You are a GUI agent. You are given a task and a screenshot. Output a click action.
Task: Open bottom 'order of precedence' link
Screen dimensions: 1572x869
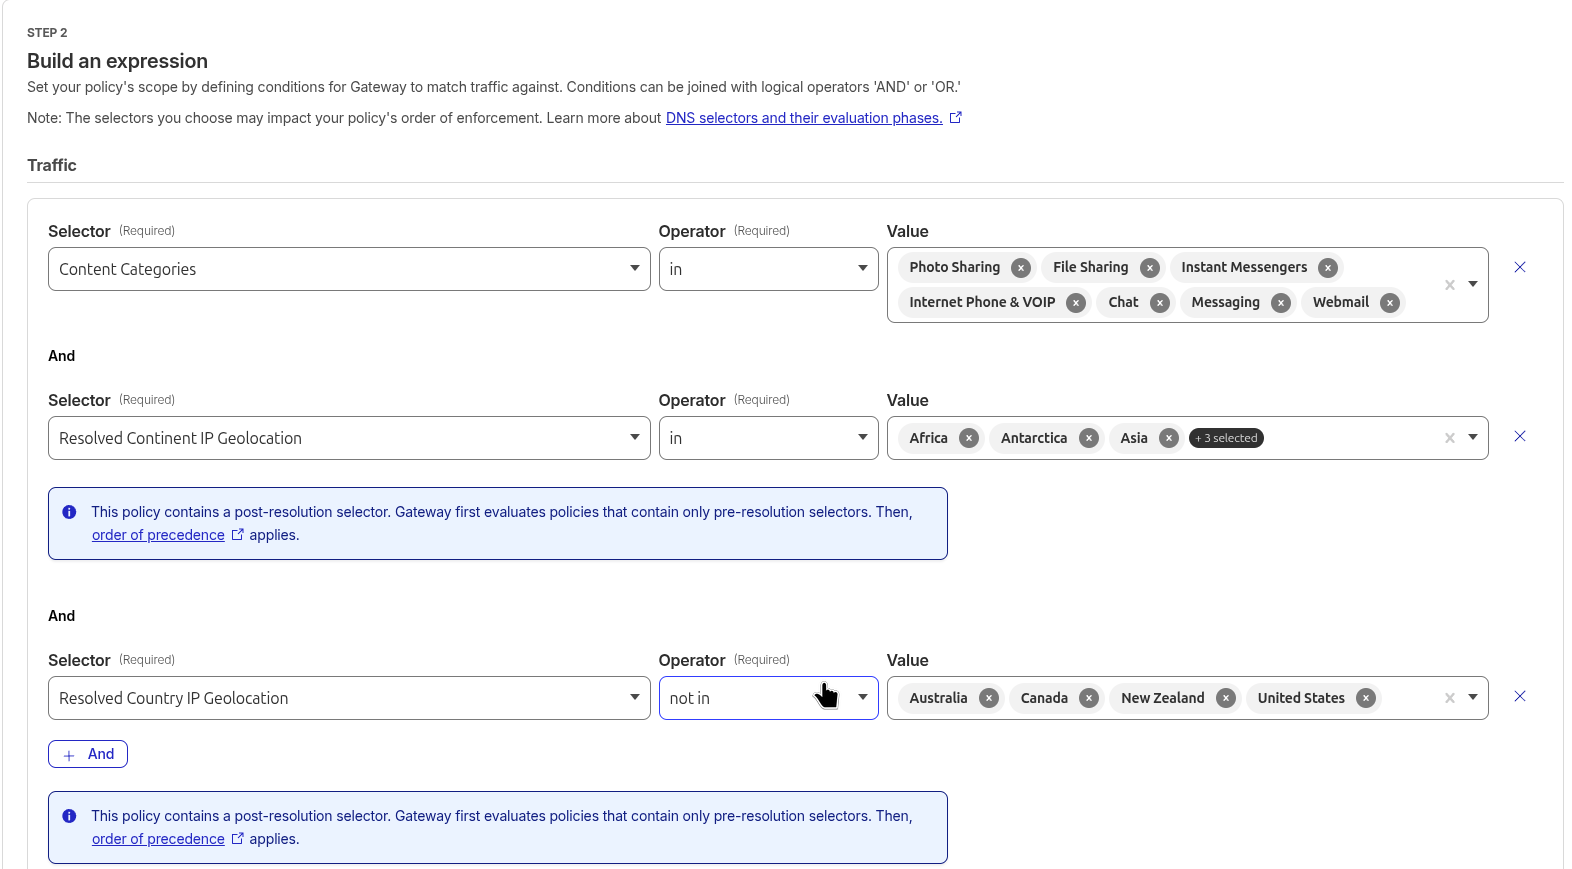click(158, 839)
